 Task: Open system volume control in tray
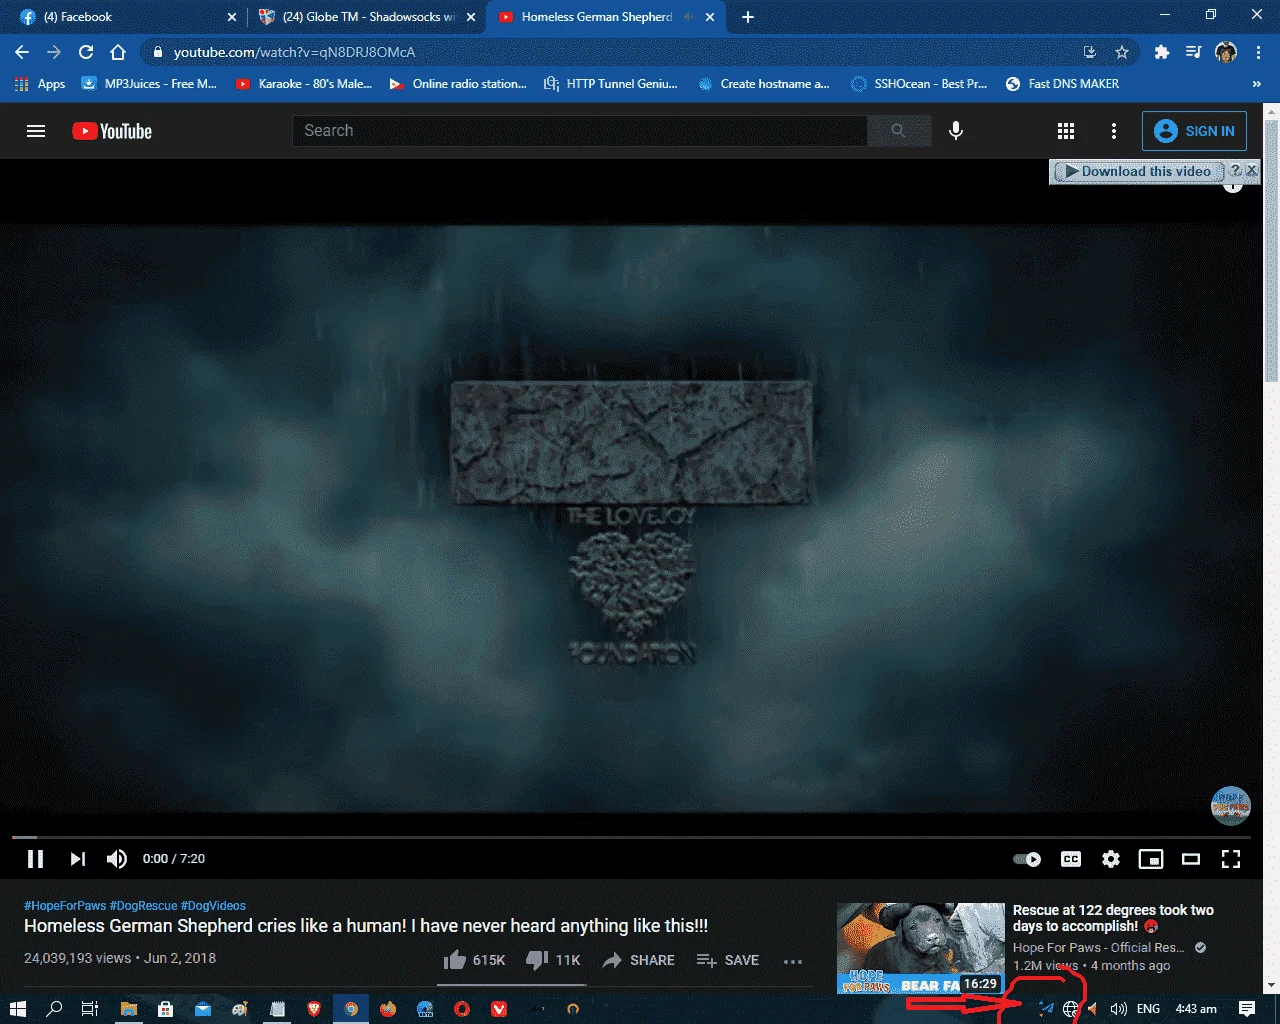pos(1118,1009)
